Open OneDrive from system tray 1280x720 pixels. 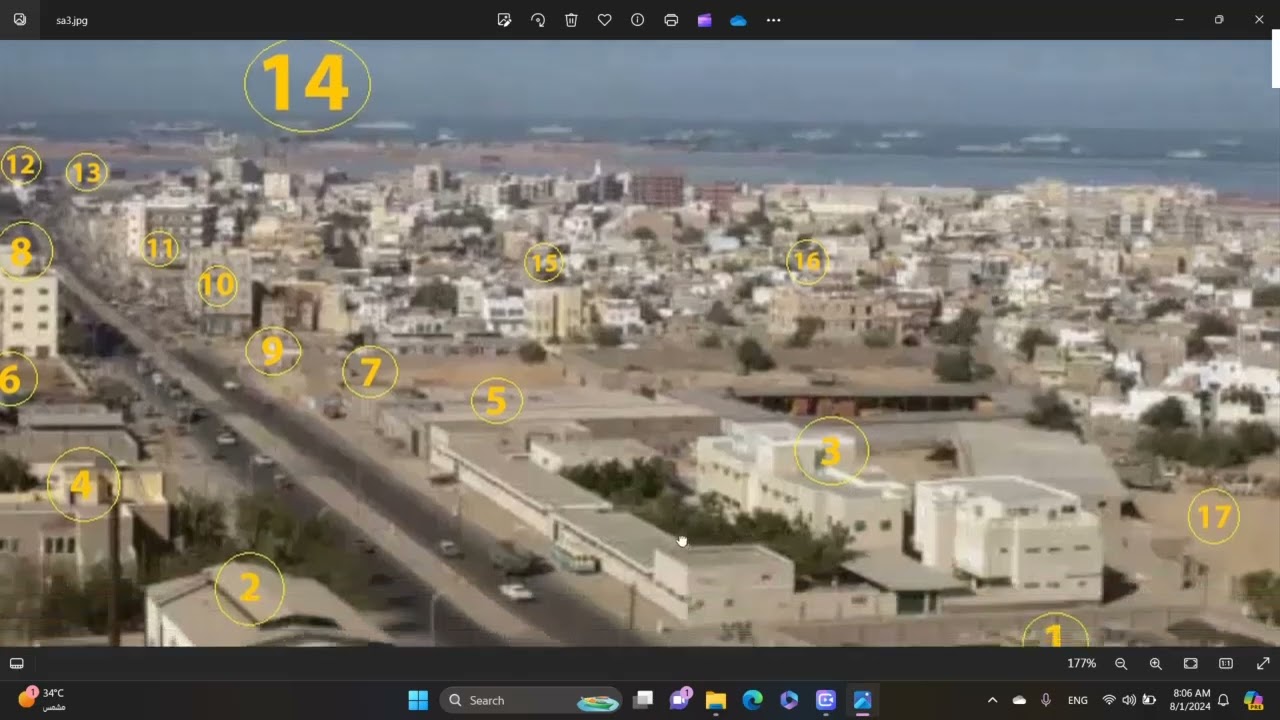point(1019,700)
